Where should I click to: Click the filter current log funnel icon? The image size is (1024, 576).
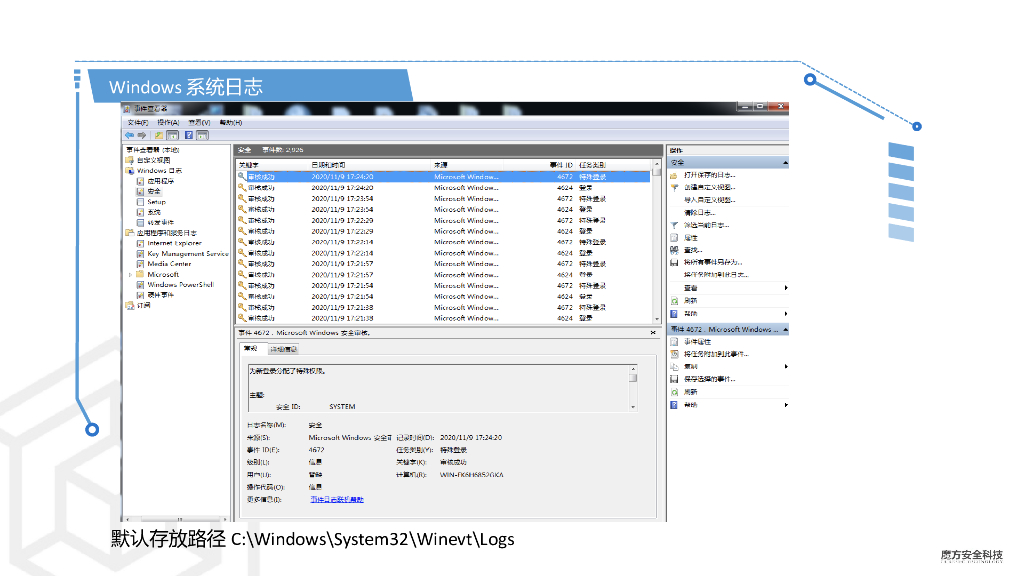pos(674,225)
